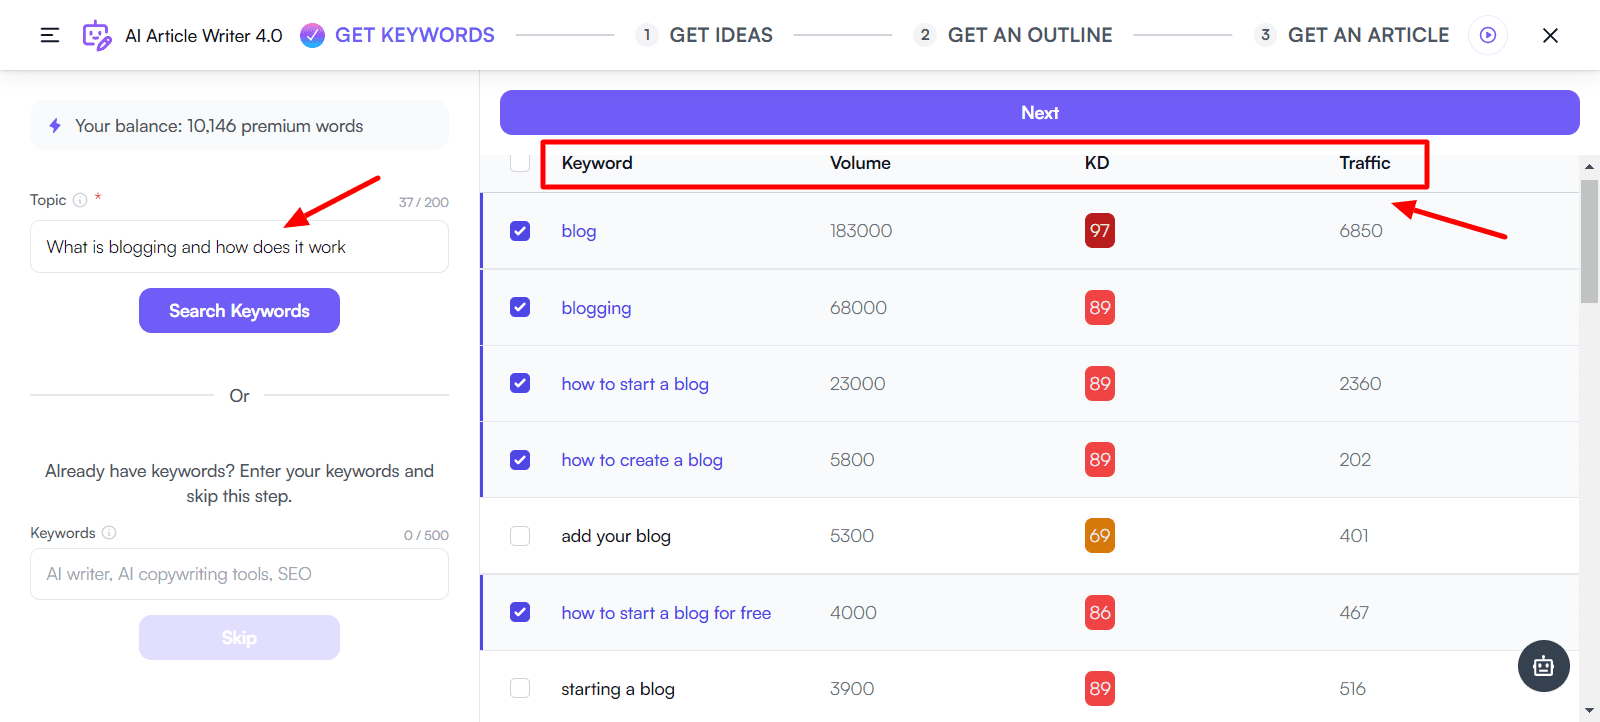Focus the Topic input field
The image size is (1600, 722).
pyautogui.click(x=239, y=247)
